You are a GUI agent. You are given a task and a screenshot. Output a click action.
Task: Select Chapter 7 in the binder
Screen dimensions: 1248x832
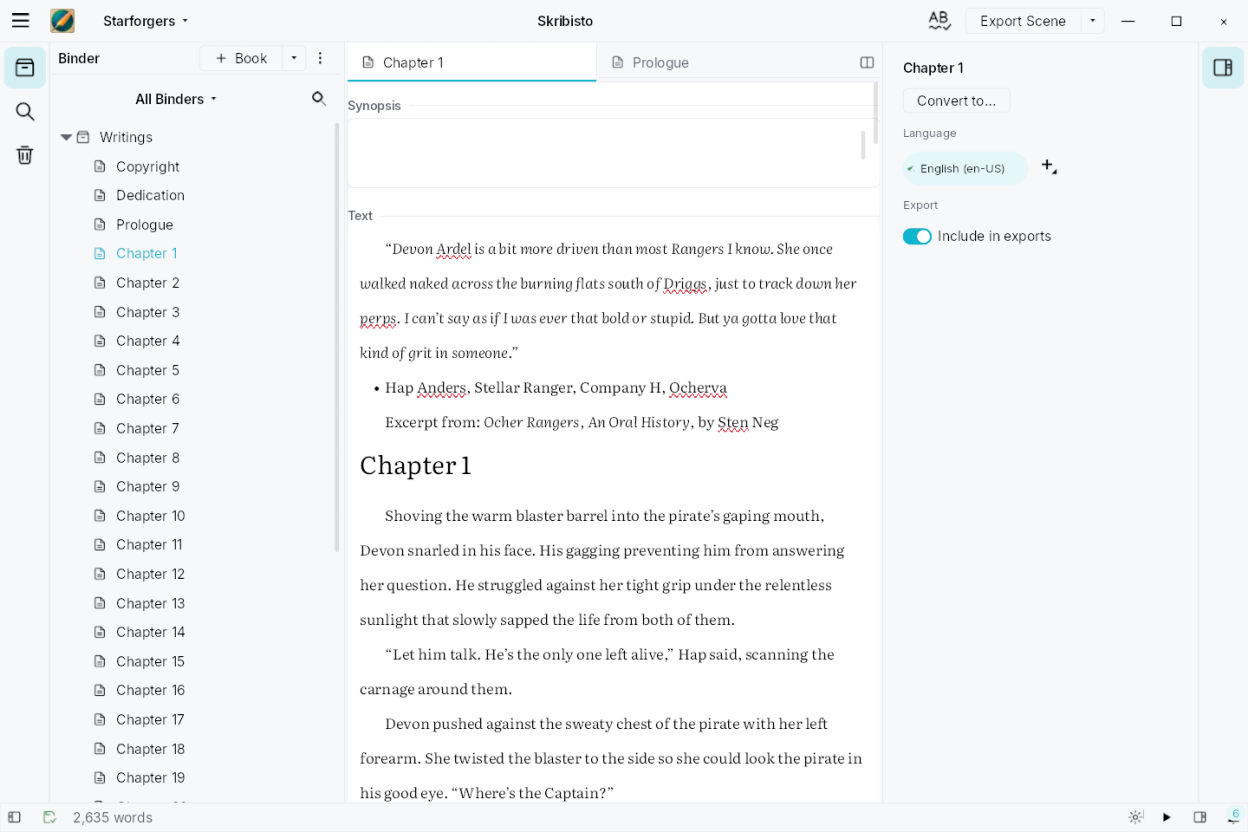point(148,428)
